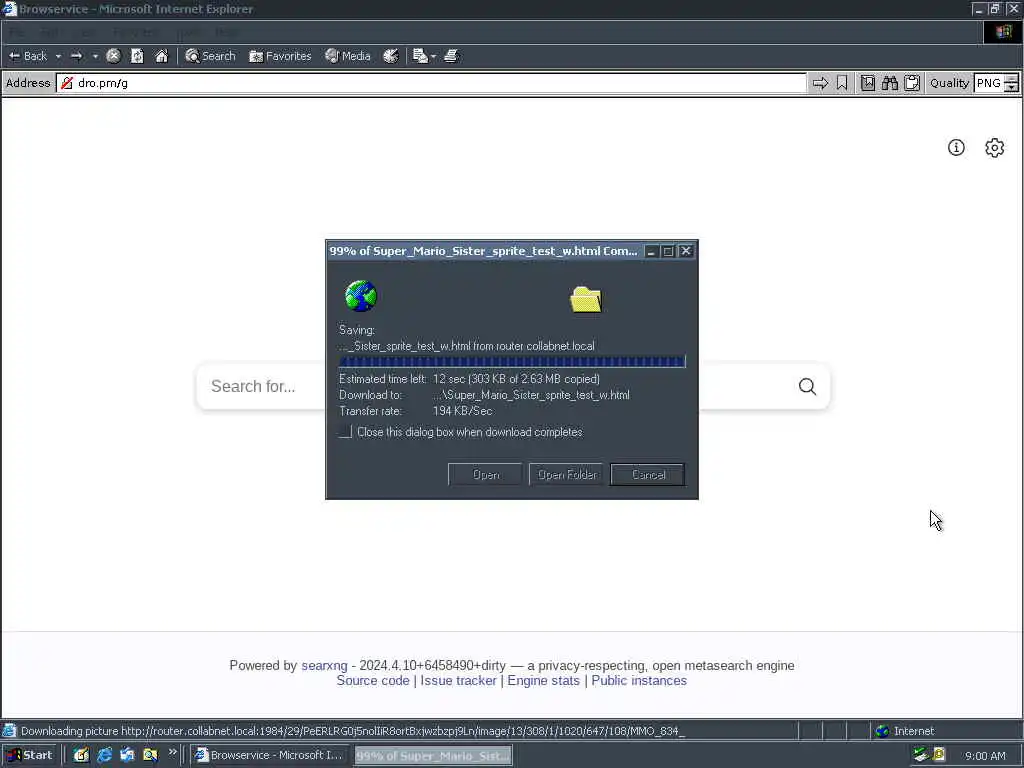Image resolution: width=1024 pixels, height=768 pixels.
Task: Open the Public instances footer link
Action: pos(639,680)
